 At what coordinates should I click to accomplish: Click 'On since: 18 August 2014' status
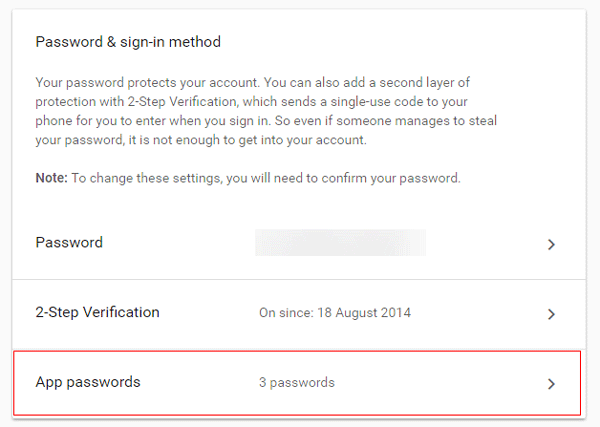click(x=335, y=313)
